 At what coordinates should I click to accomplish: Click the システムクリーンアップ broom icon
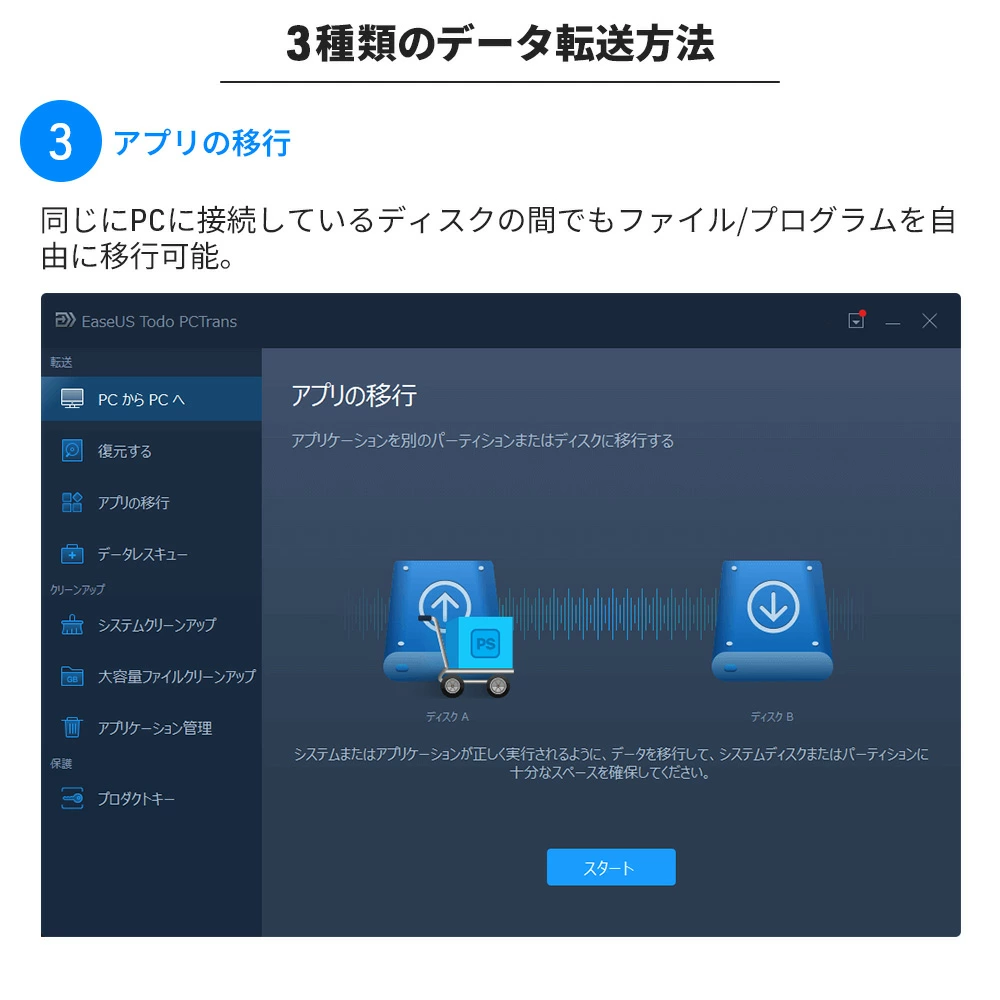click(72, 624)
